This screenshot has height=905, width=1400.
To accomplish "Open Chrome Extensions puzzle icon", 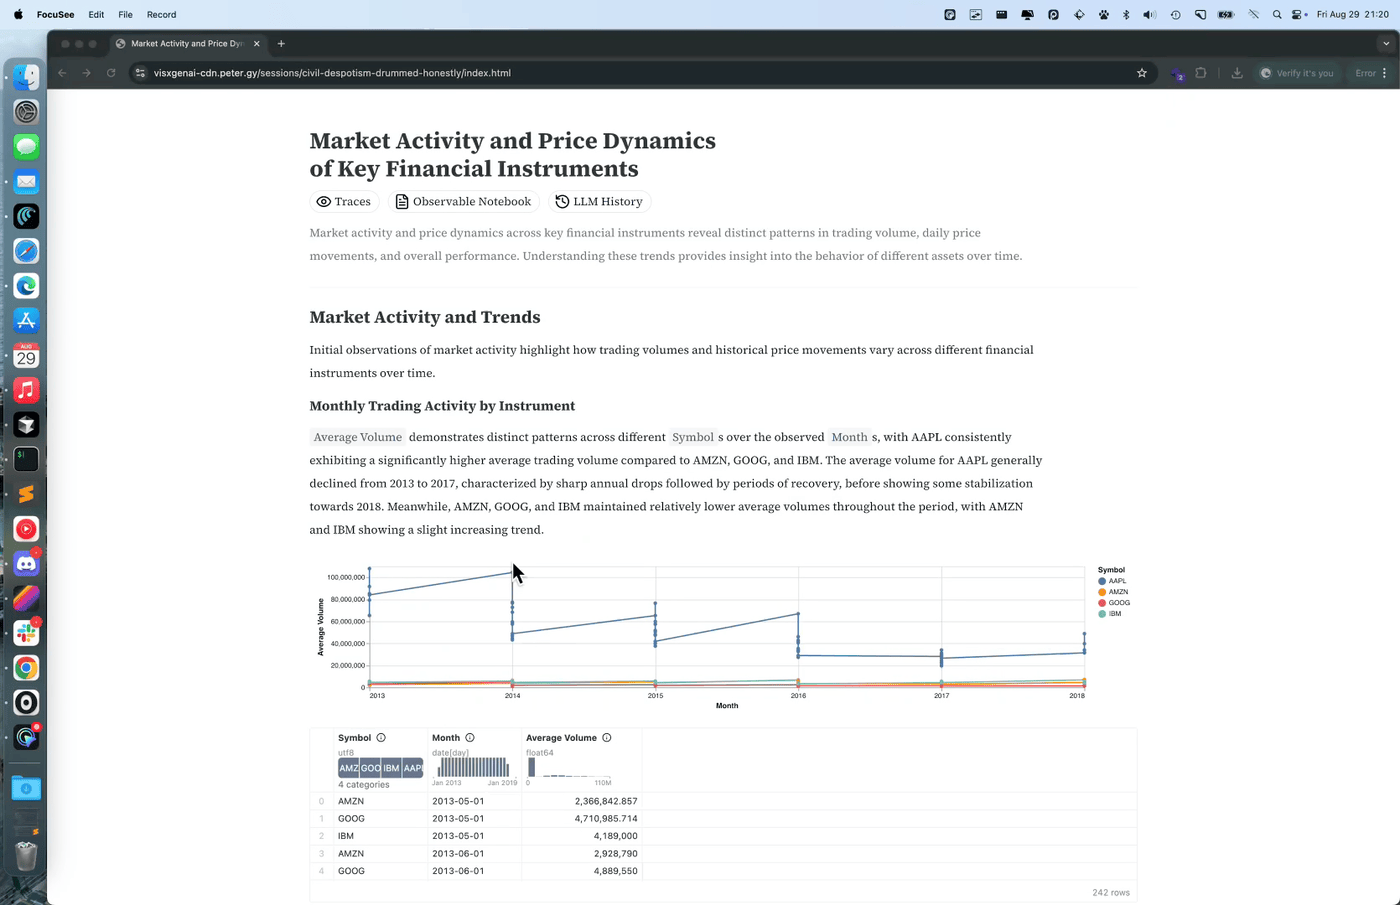I will pos(1201,73).
